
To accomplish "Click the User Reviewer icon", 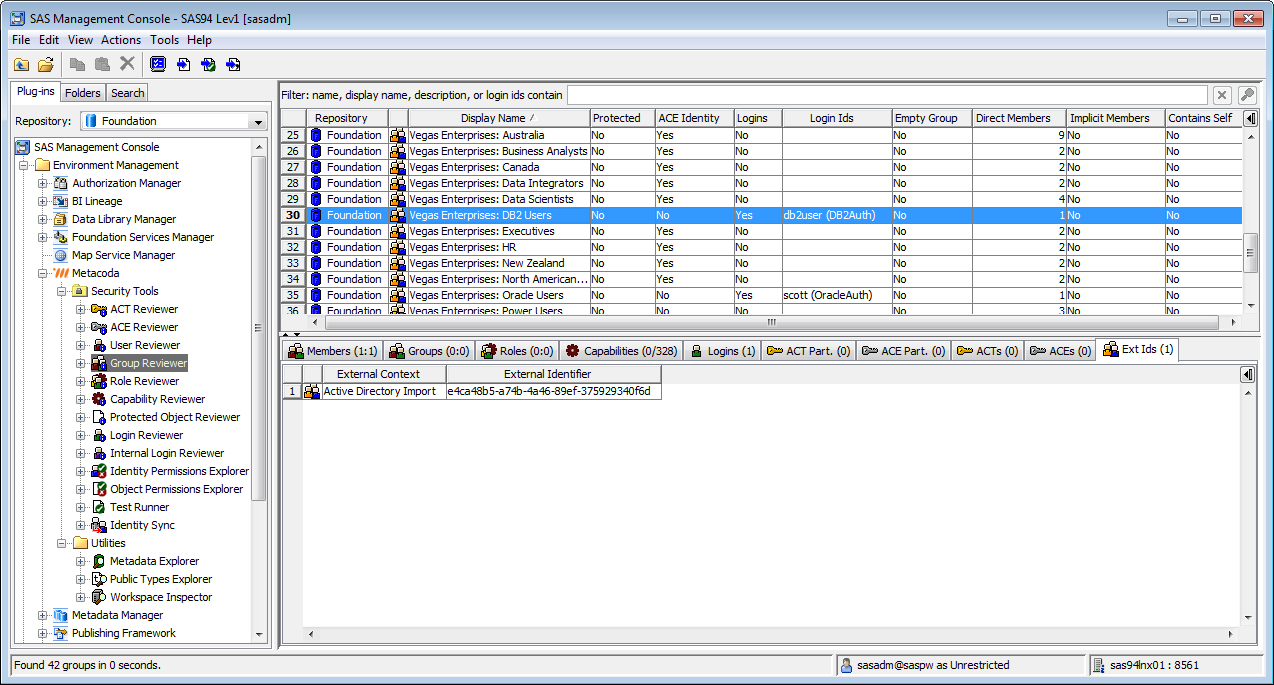I will (99, 345).
